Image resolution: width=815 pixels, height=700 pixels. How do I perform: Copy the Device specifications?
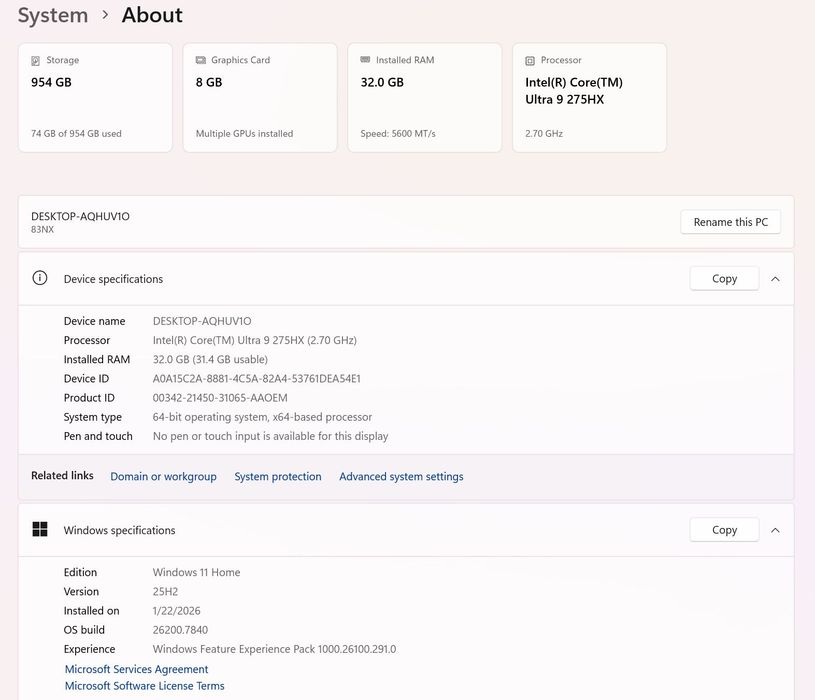click(x=724, y=279)
